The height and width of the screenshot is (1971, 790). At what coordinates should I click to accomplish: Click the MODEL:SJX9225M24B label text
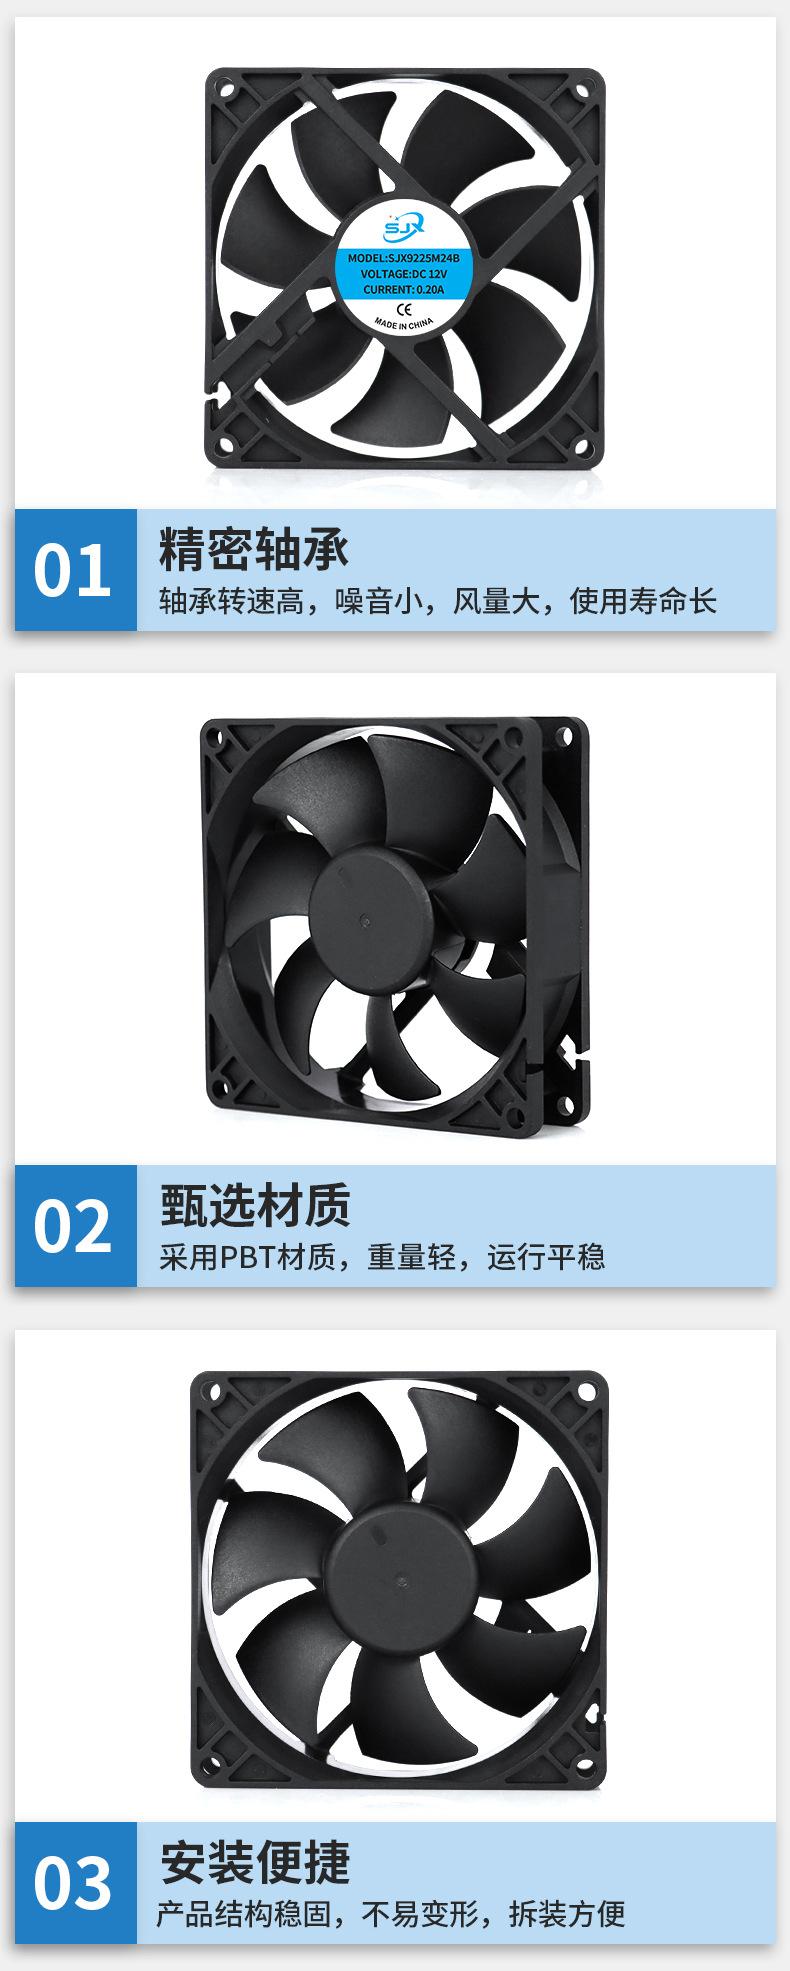[404, 257]
